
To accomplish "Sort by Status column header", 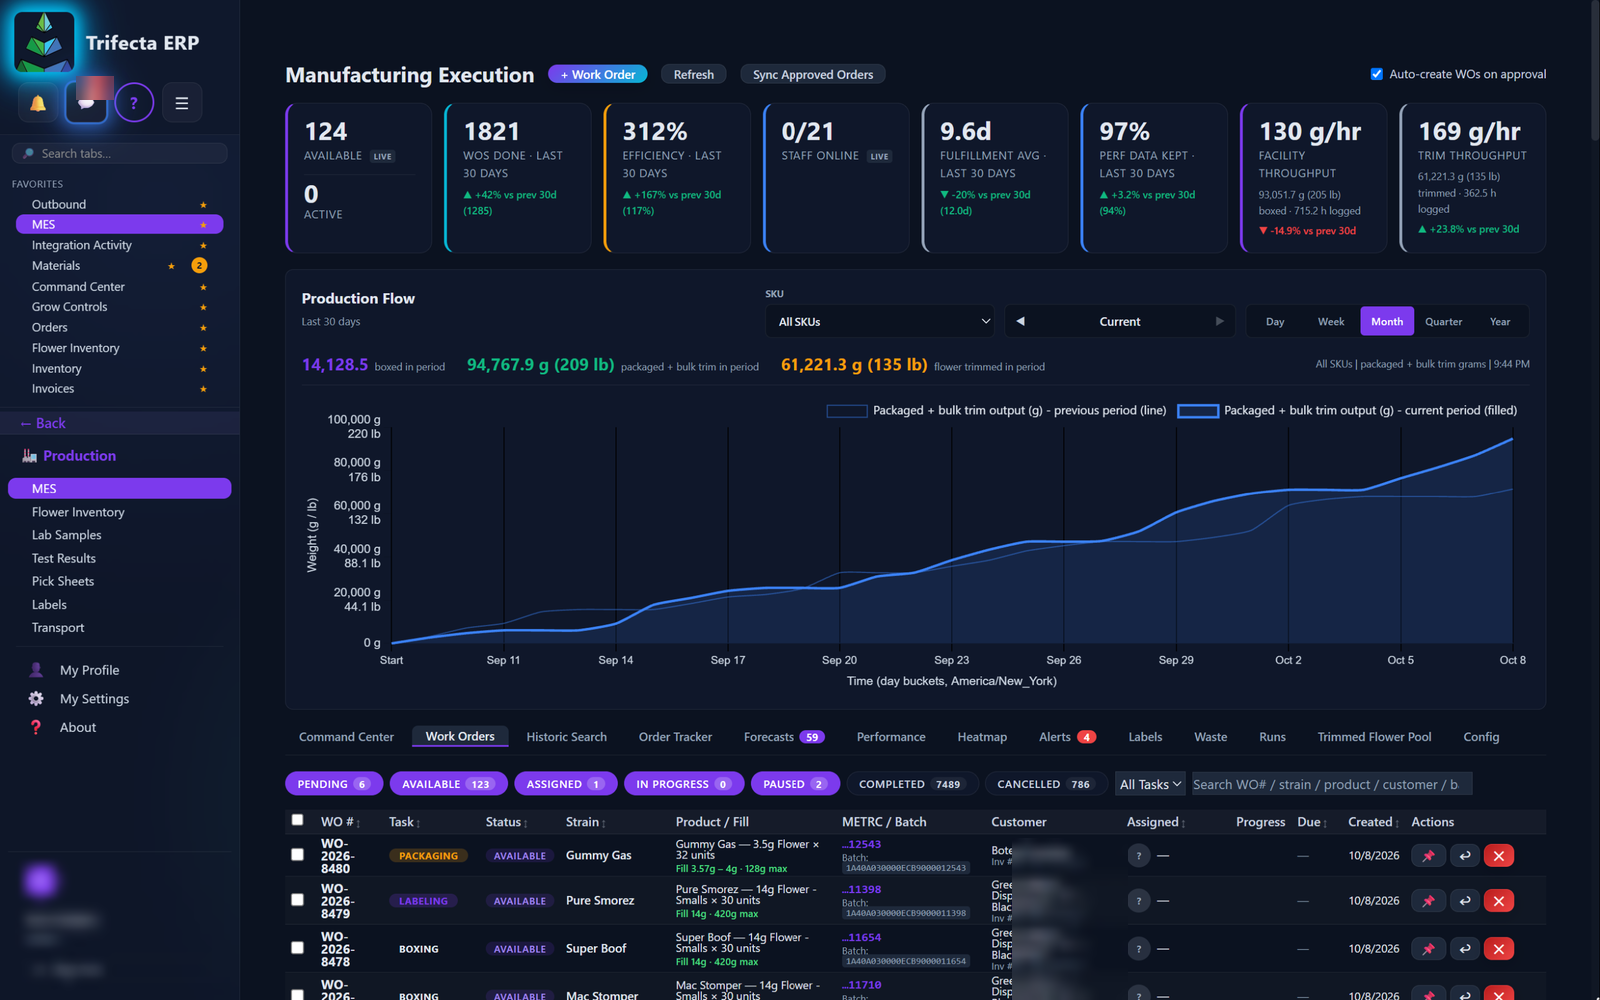I will coord(508,822).
